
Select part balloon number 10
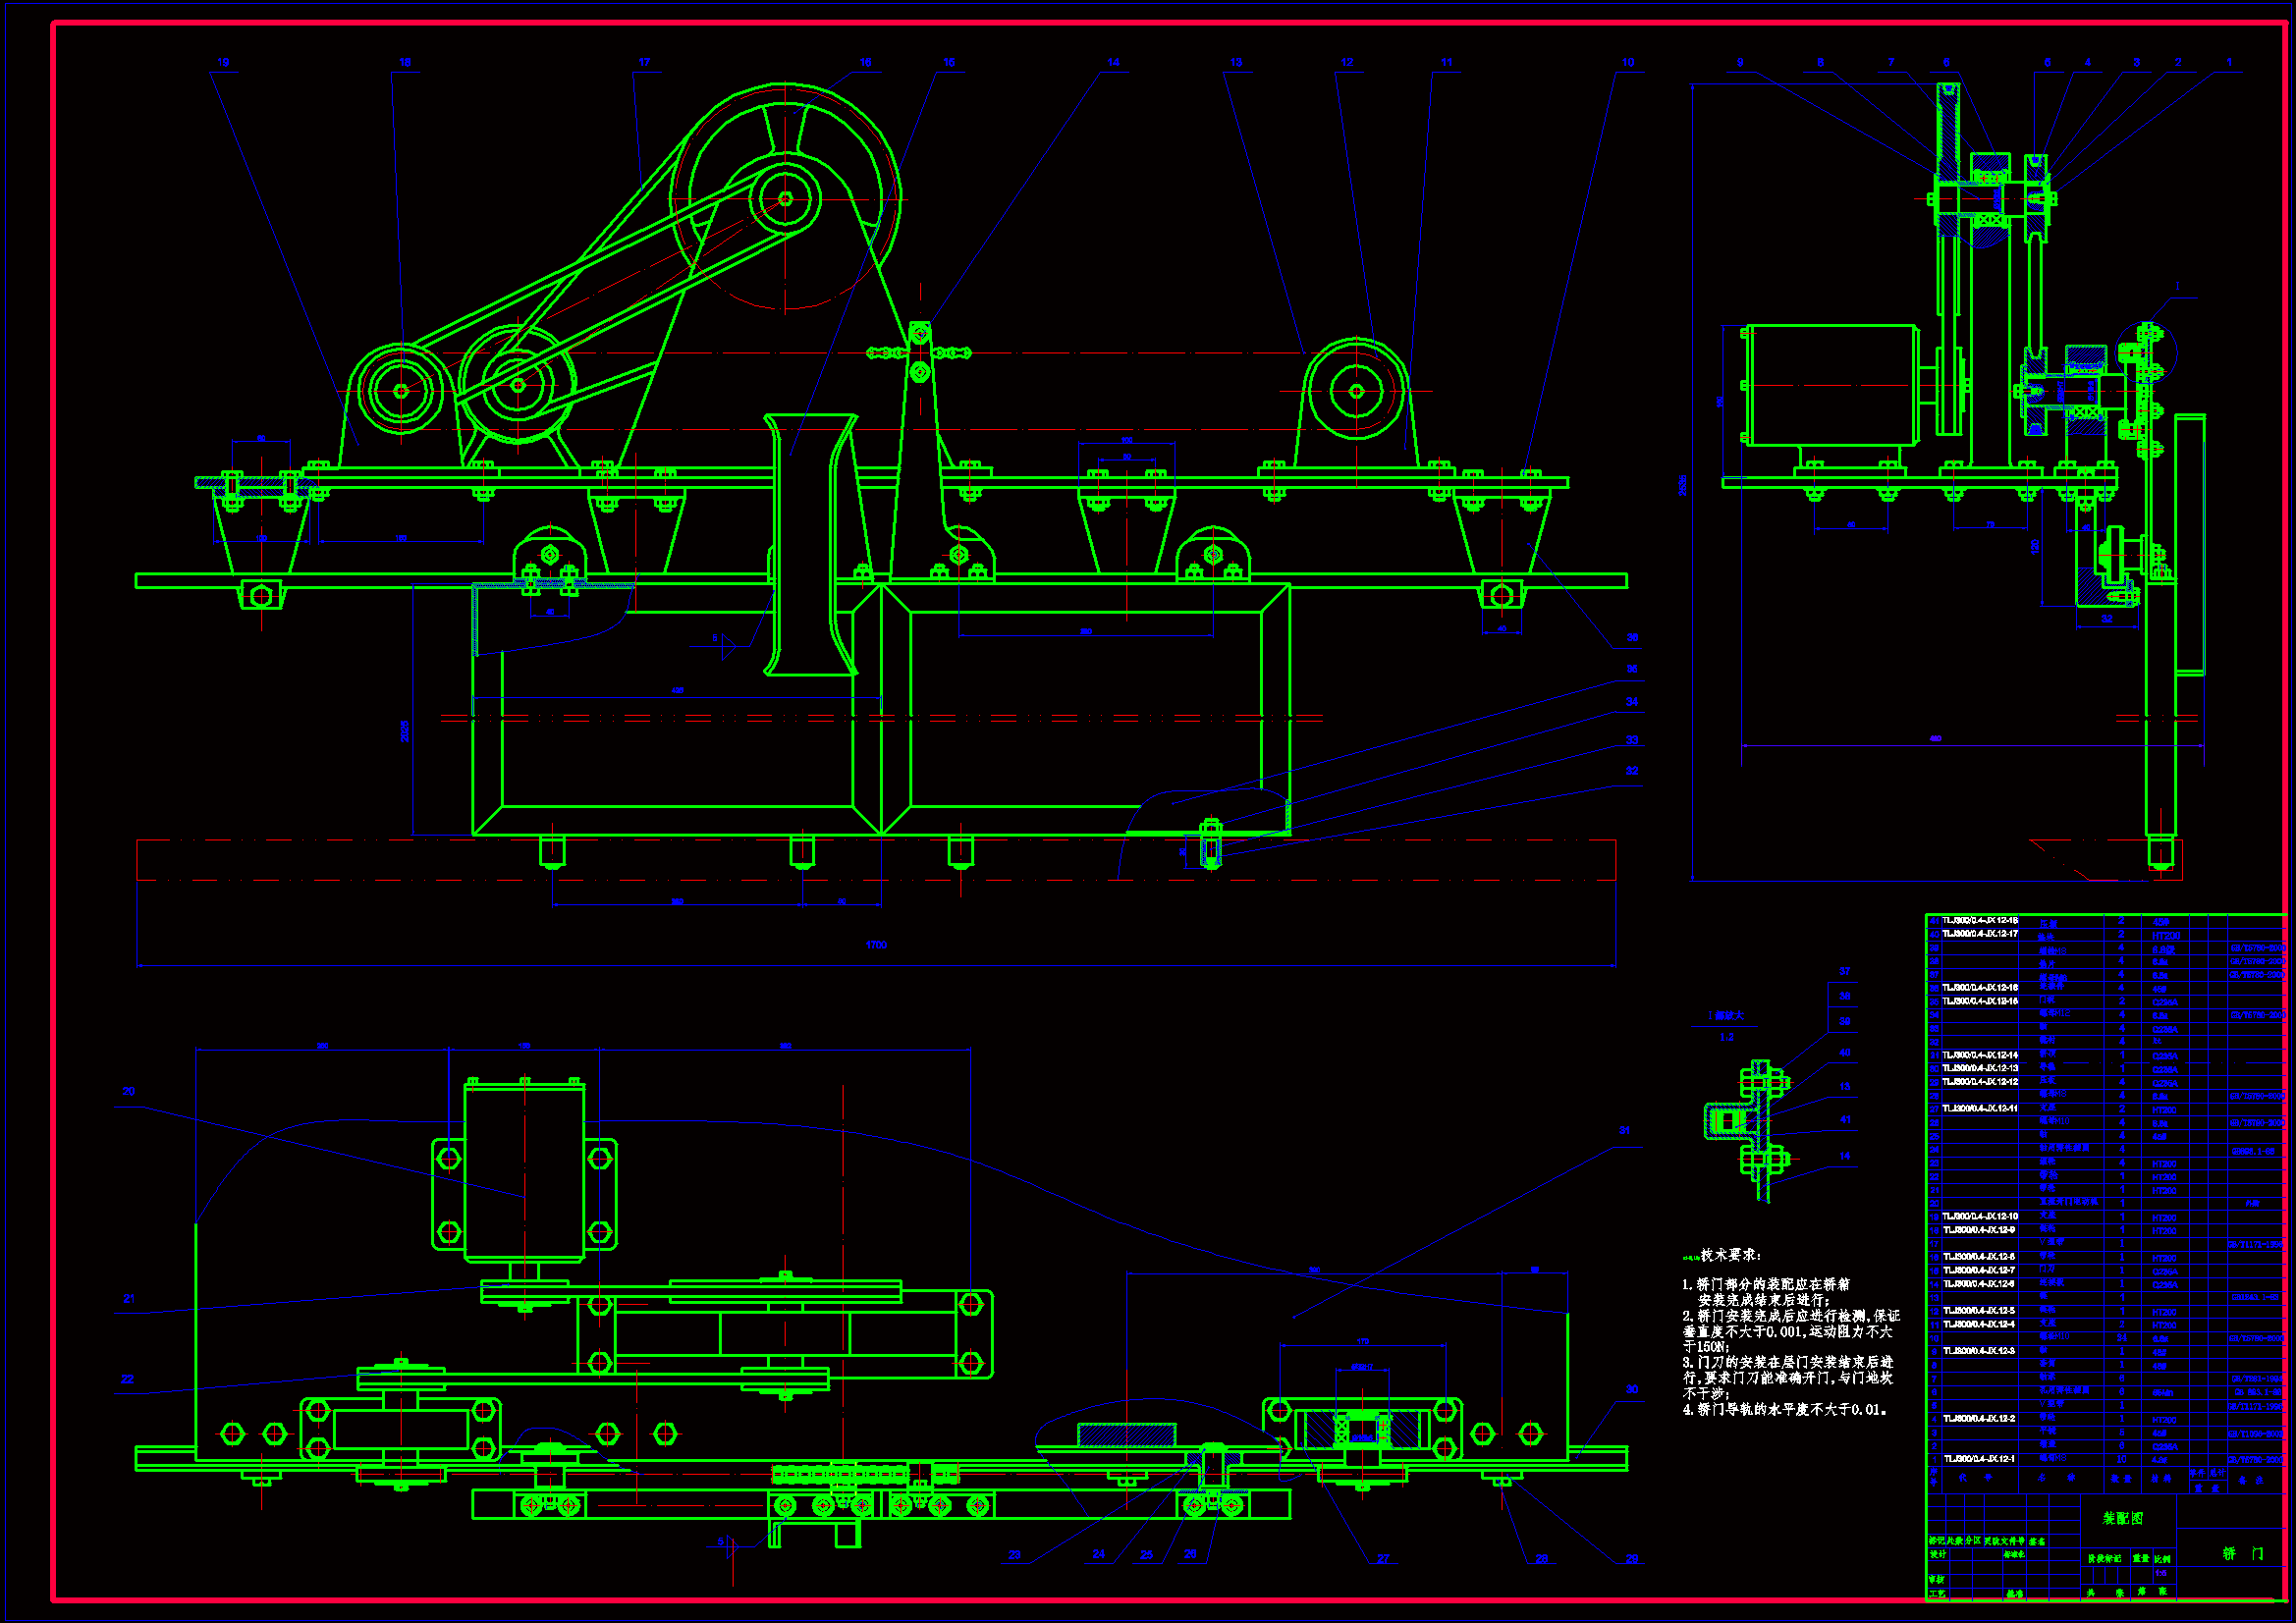point(1627,62)
